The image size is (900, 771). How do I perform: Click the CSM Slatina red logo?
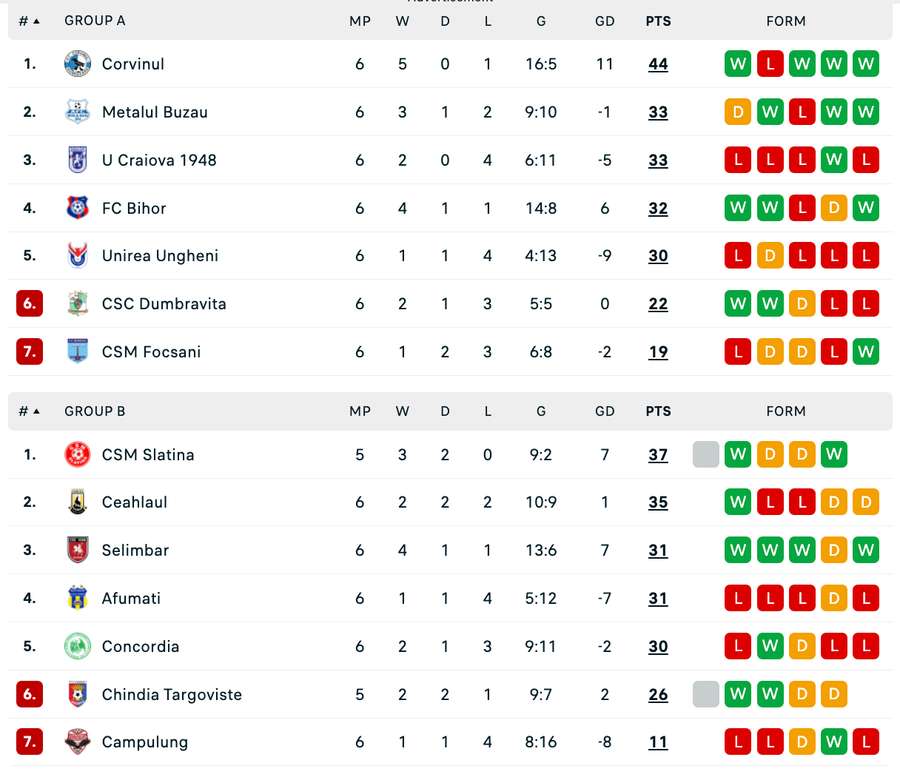pos(77,455)
